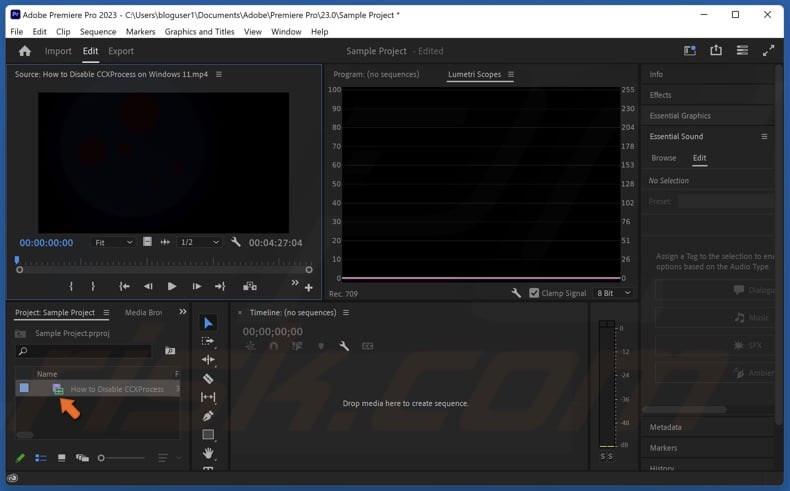Click the Go to Out button
This screenshot has width=790, height=491.
[x=220, y=286]
